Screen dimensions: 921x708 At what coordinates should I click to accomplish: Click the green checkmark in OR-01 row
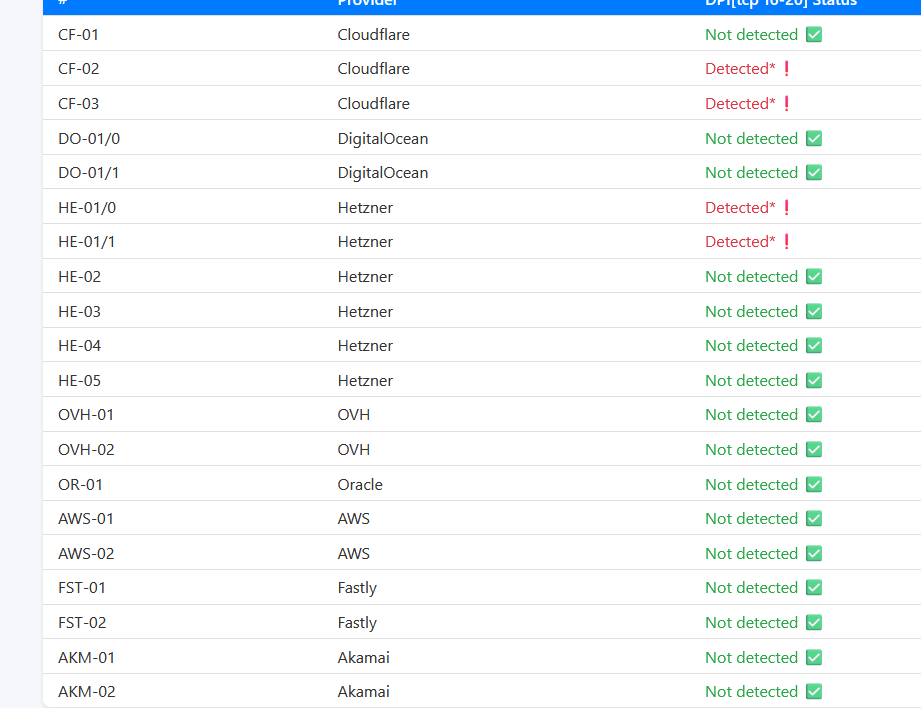pyautogui.click(x=814, y=485)
